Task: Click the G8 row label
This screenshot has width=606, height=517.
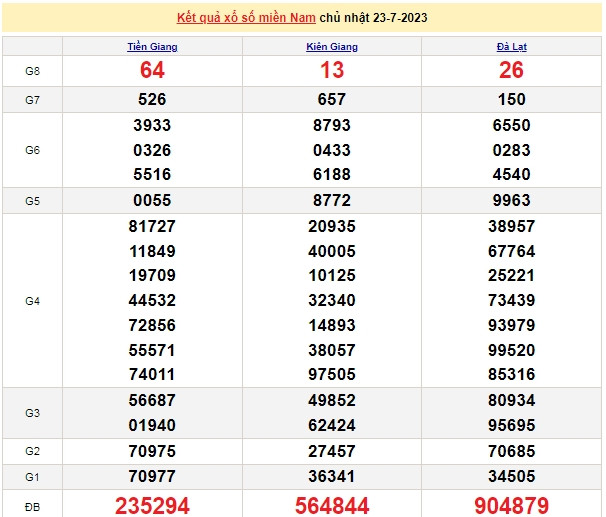Action: [x=31, y=71]
